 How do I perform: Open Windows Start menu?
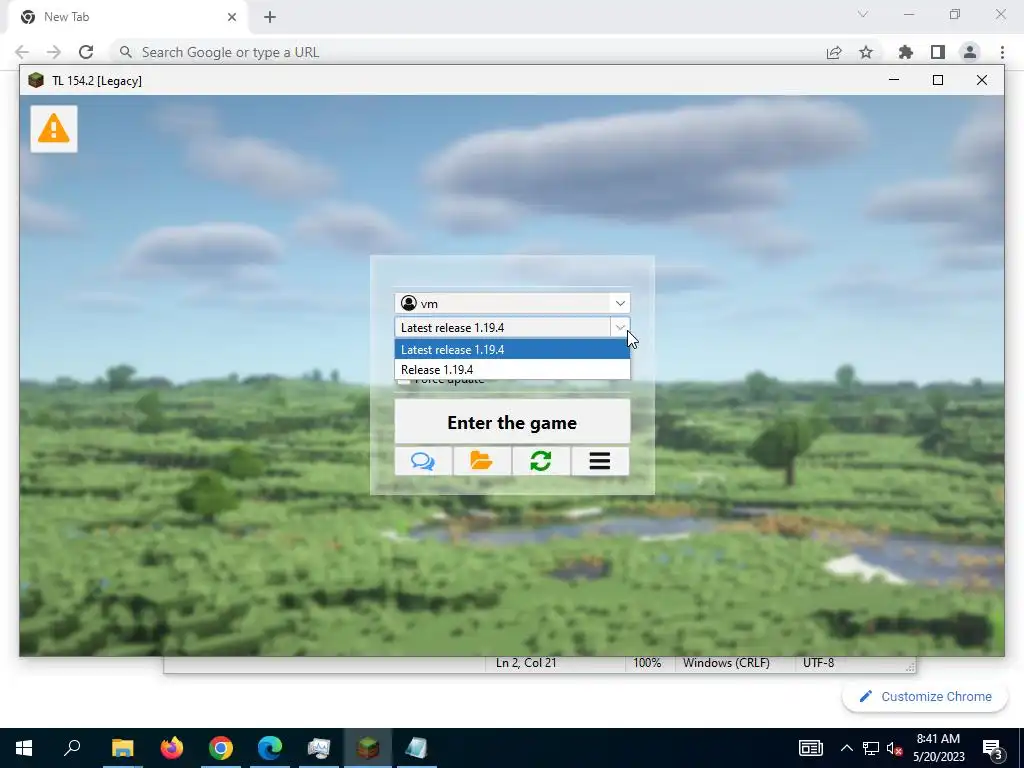click(24, 748)
